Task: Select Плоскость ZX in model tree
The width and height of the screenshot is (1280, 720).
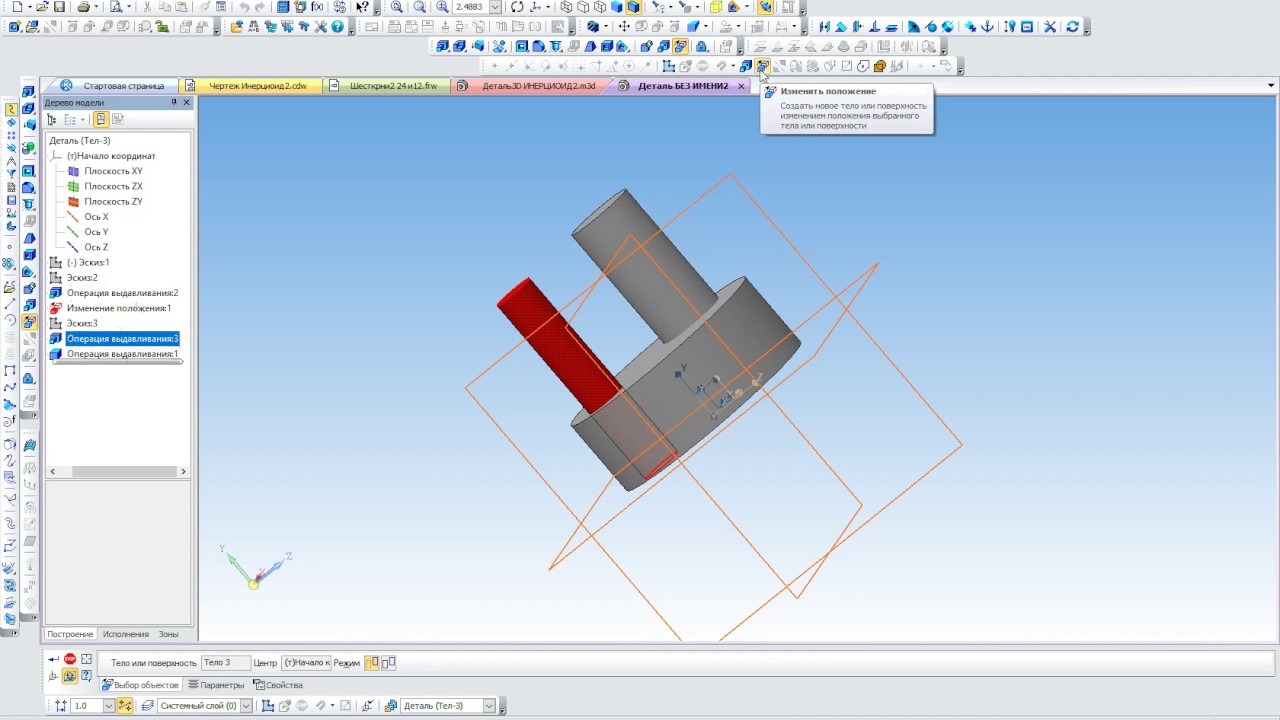Action: pyautogui.click(x=113, y=186)
